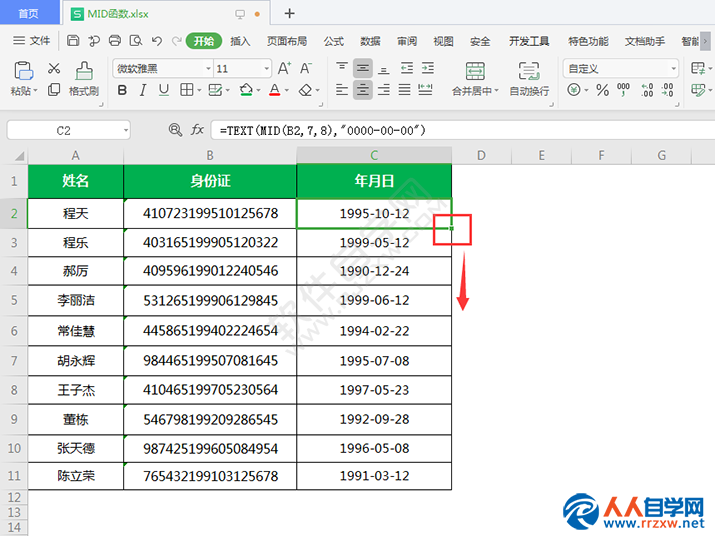Decrease decimal places

(x=668, y=90)
